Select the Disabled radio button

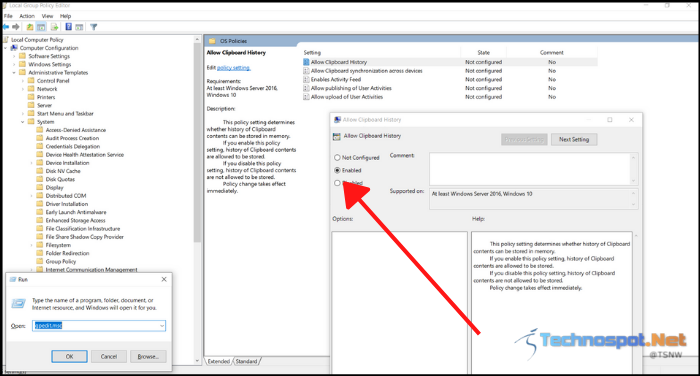click(x=337, y=183)
